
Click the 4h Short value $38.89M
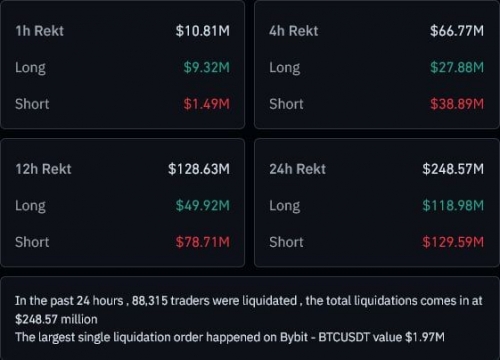click(457, 104)
